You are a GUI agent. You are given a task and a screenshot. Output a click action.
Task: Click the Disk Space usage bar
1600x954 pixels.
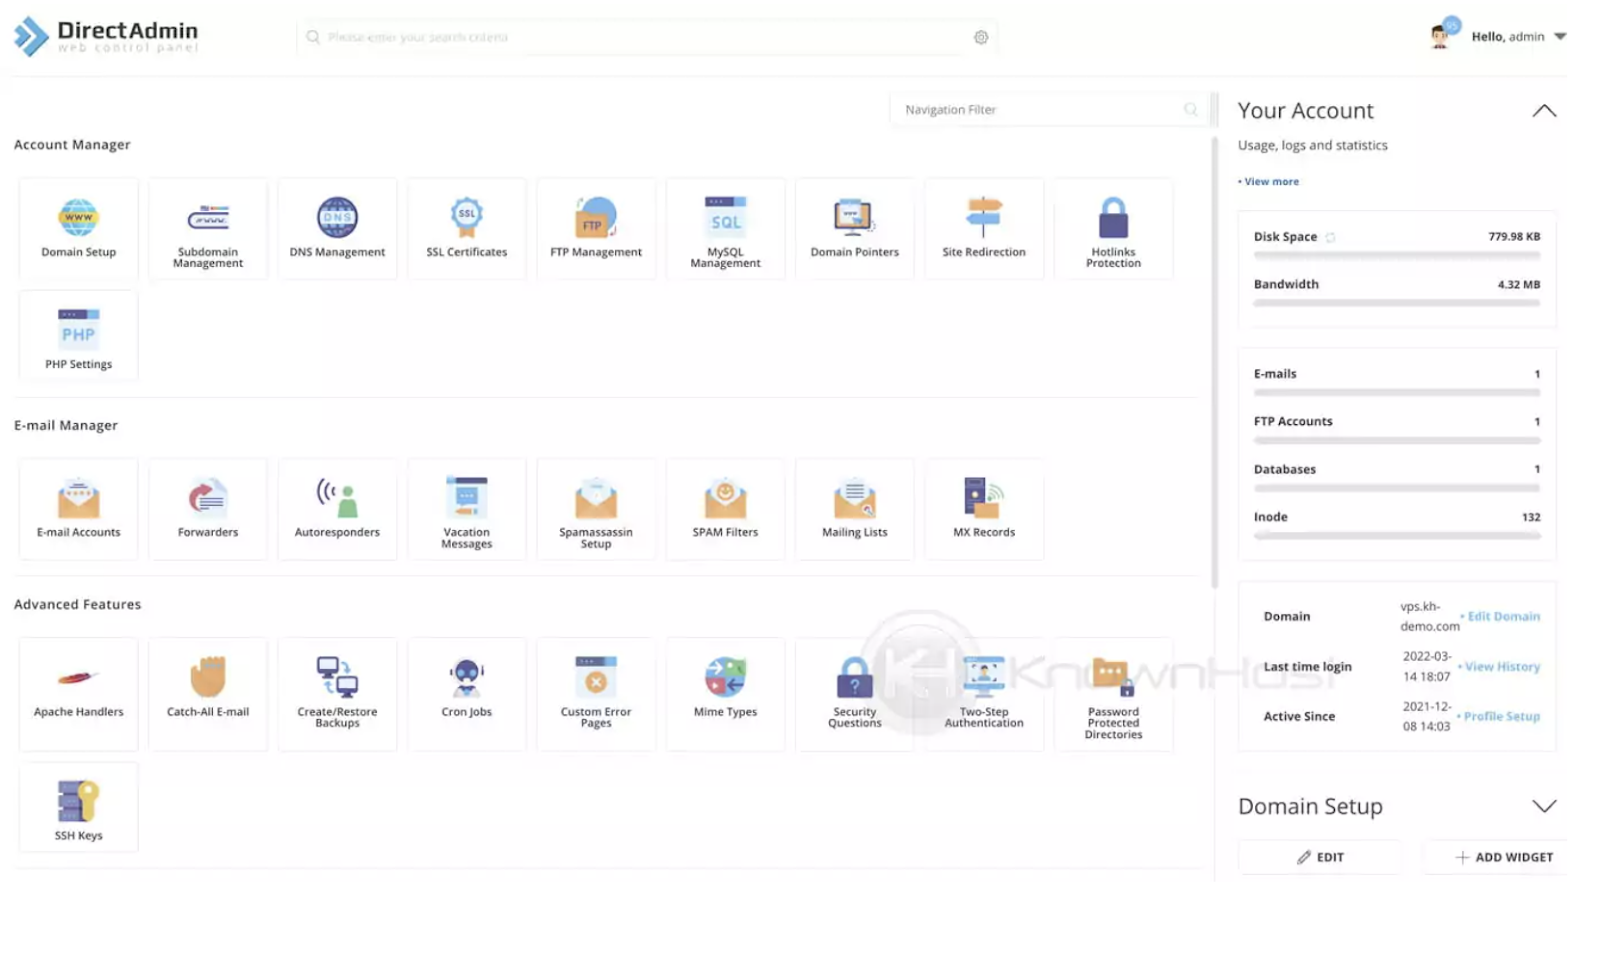pos(1397,255)
